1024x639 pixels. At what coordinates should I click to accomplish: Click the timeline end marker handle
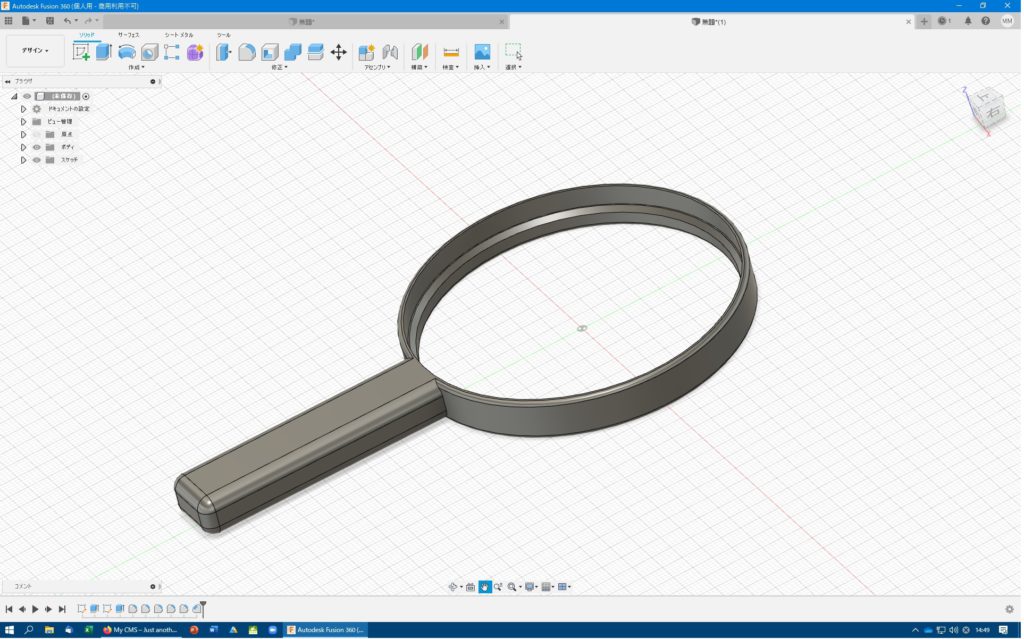tap(203, 608)
